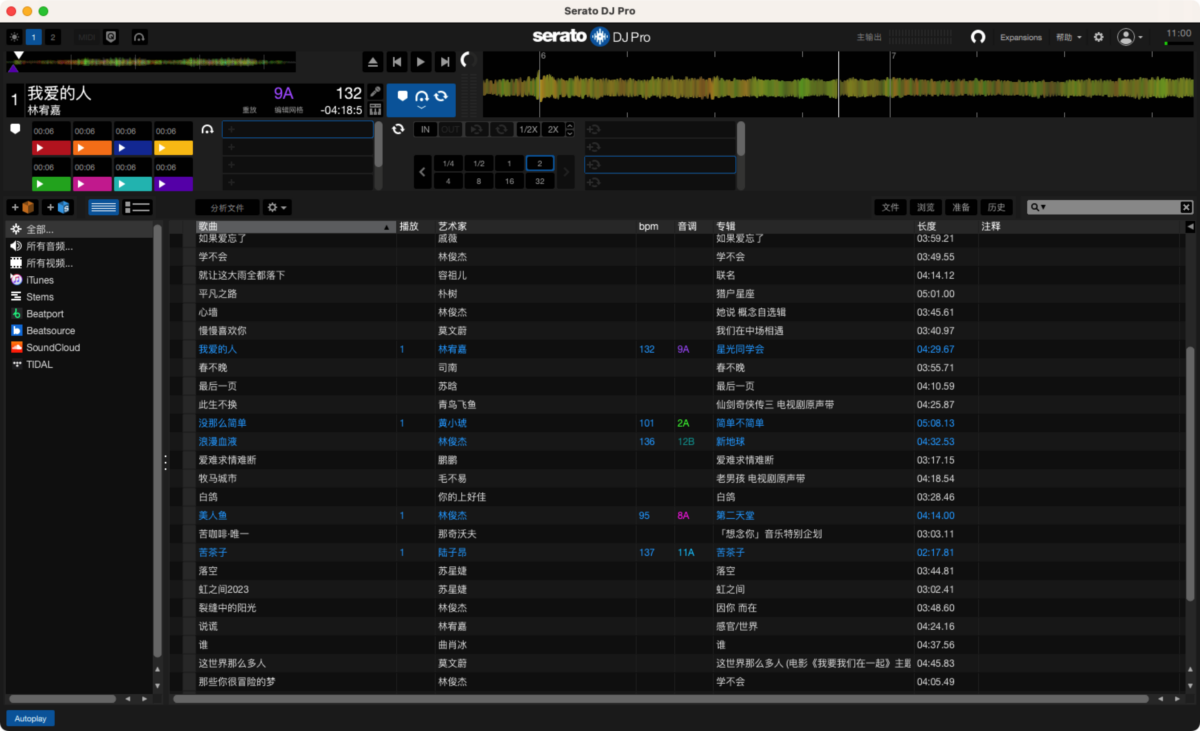Click the track key-lock pin icon
This screenshot has width=1200, height=731.
376,91
